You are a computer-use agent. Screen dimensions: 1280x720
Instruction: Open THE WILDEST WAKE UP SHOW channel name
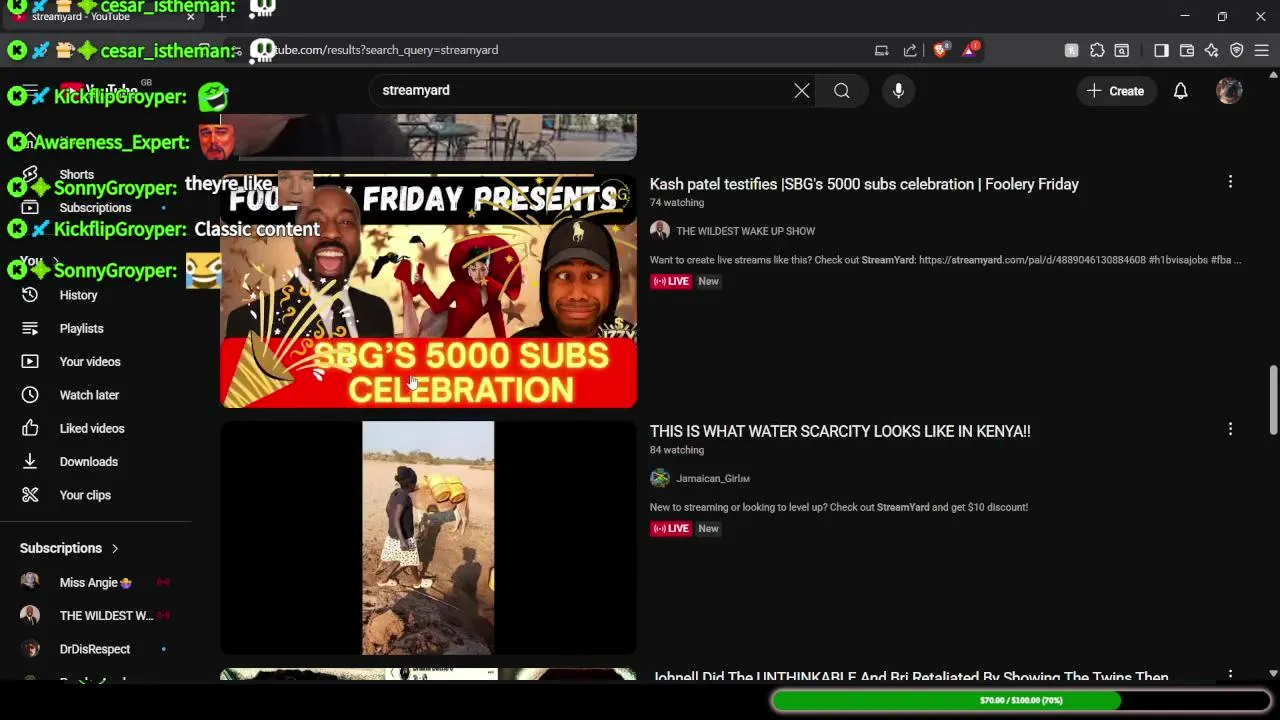pyautogui.click(x=745, y=231)
